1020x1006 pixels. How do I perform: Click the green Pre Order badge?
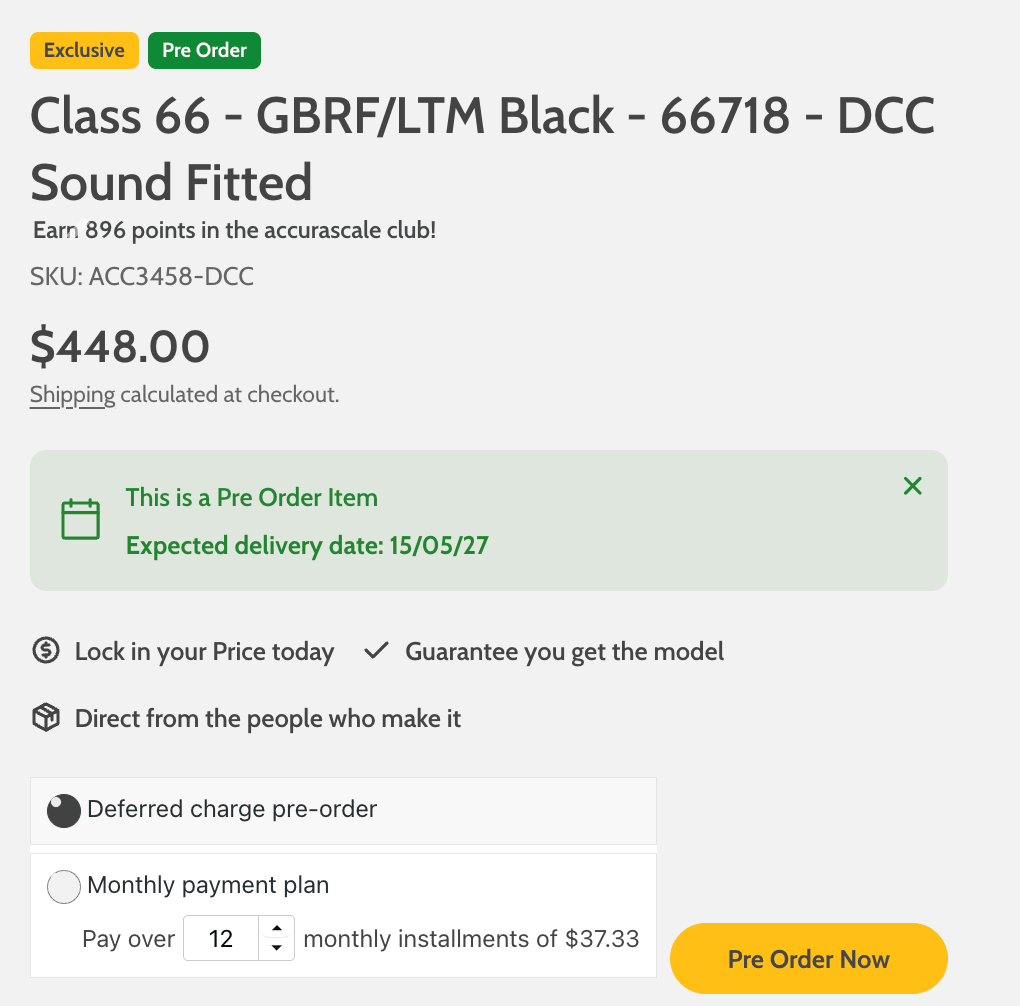point(204,51)
